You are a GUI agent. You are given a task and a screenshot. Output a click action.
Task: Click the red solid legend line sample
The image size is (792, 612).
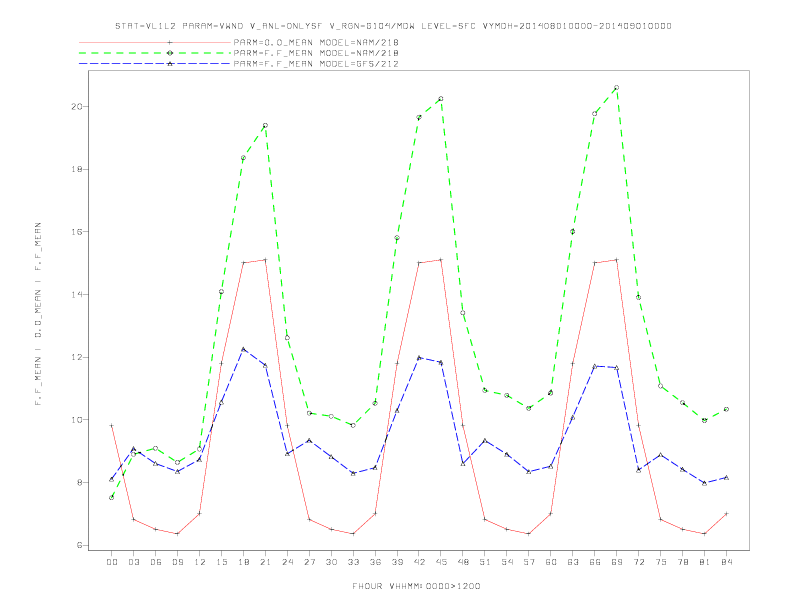click(155, 42)
